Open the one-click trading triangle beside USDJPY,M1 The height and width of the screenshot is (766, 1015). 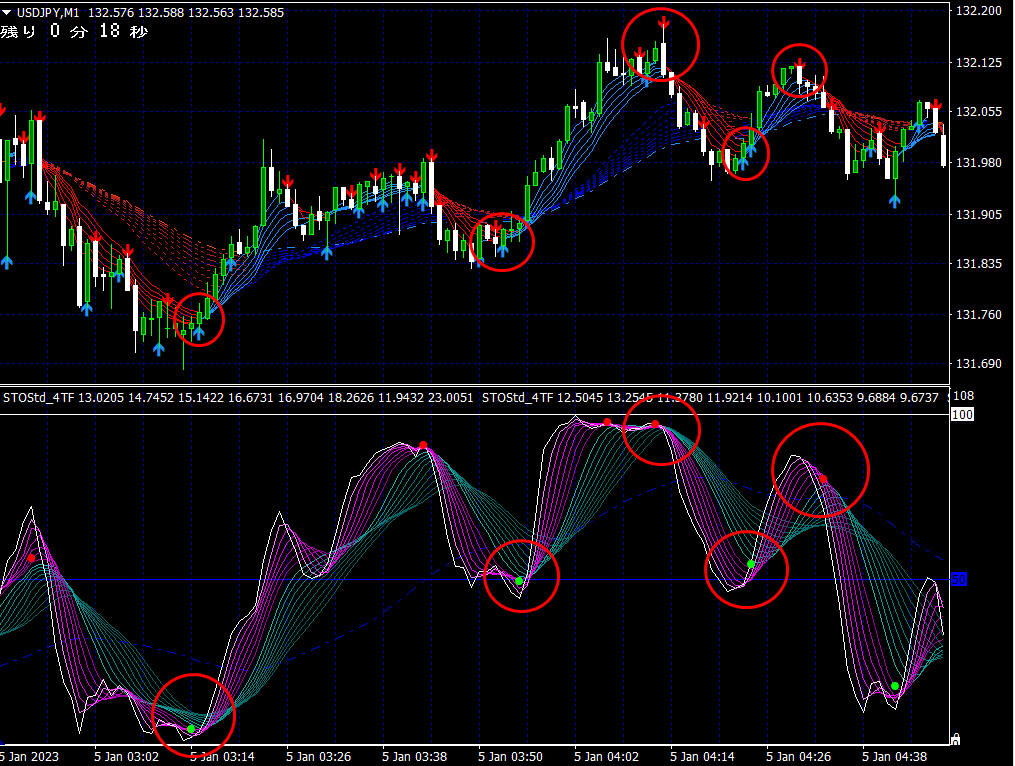(x=6, y=12)
